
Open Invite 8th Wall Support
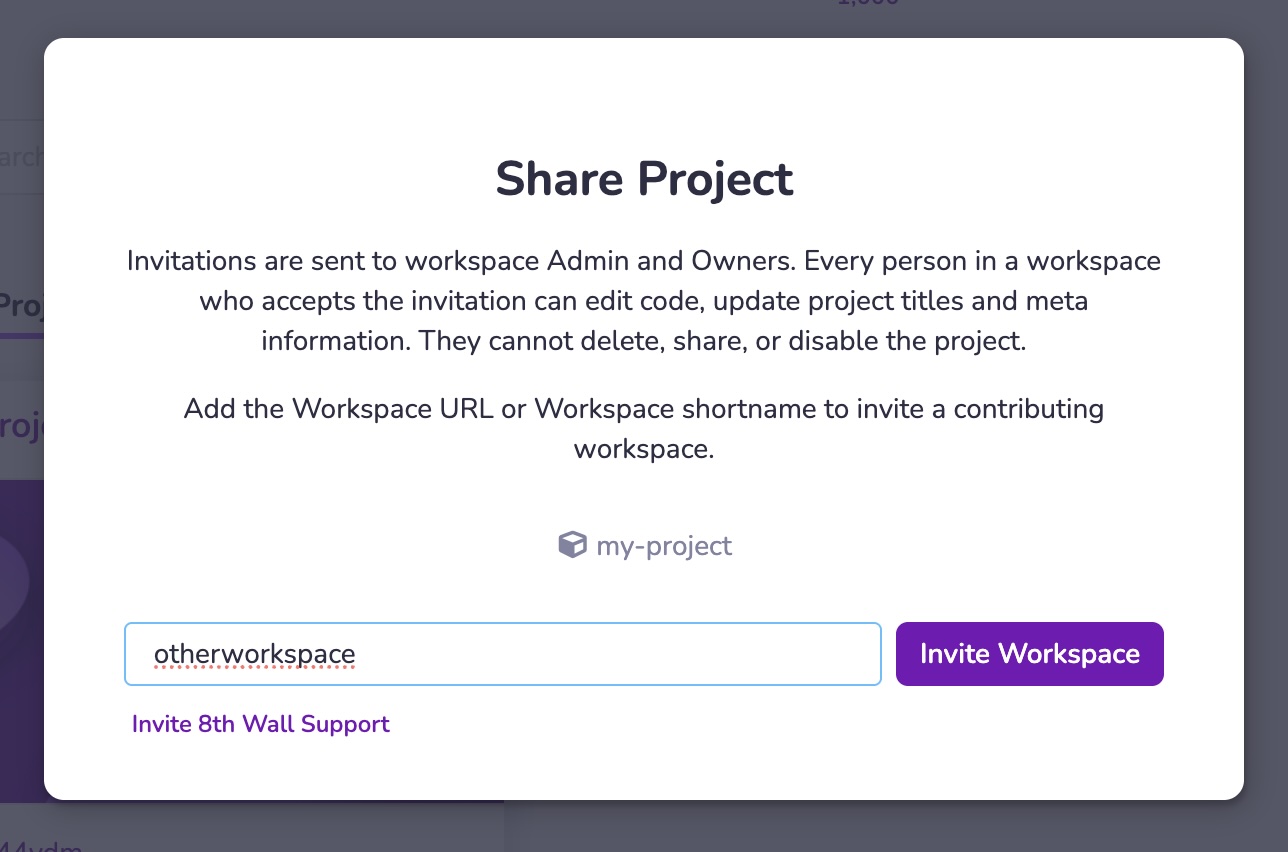coord(261,724)
